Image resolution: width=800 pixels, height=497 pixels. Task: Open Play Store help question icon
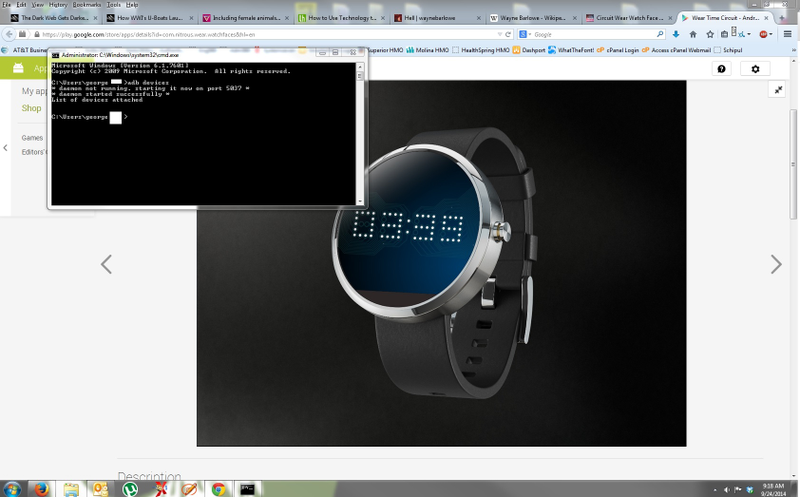(x=721, y=69)
